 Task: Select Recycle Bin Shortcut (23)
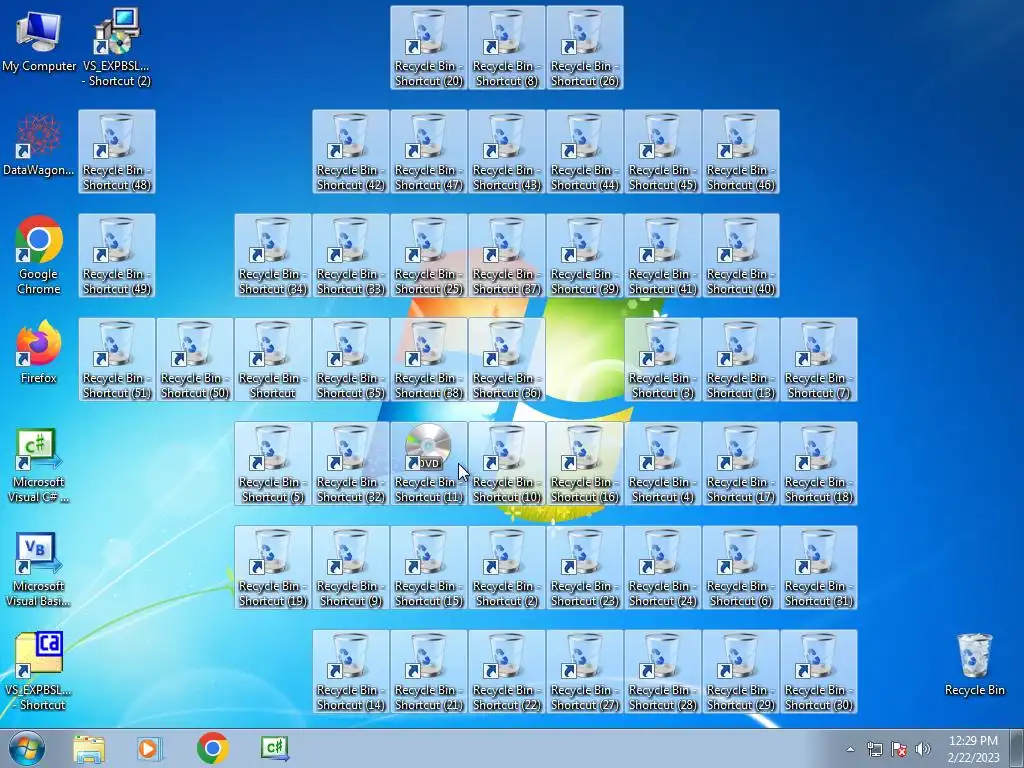584,568
